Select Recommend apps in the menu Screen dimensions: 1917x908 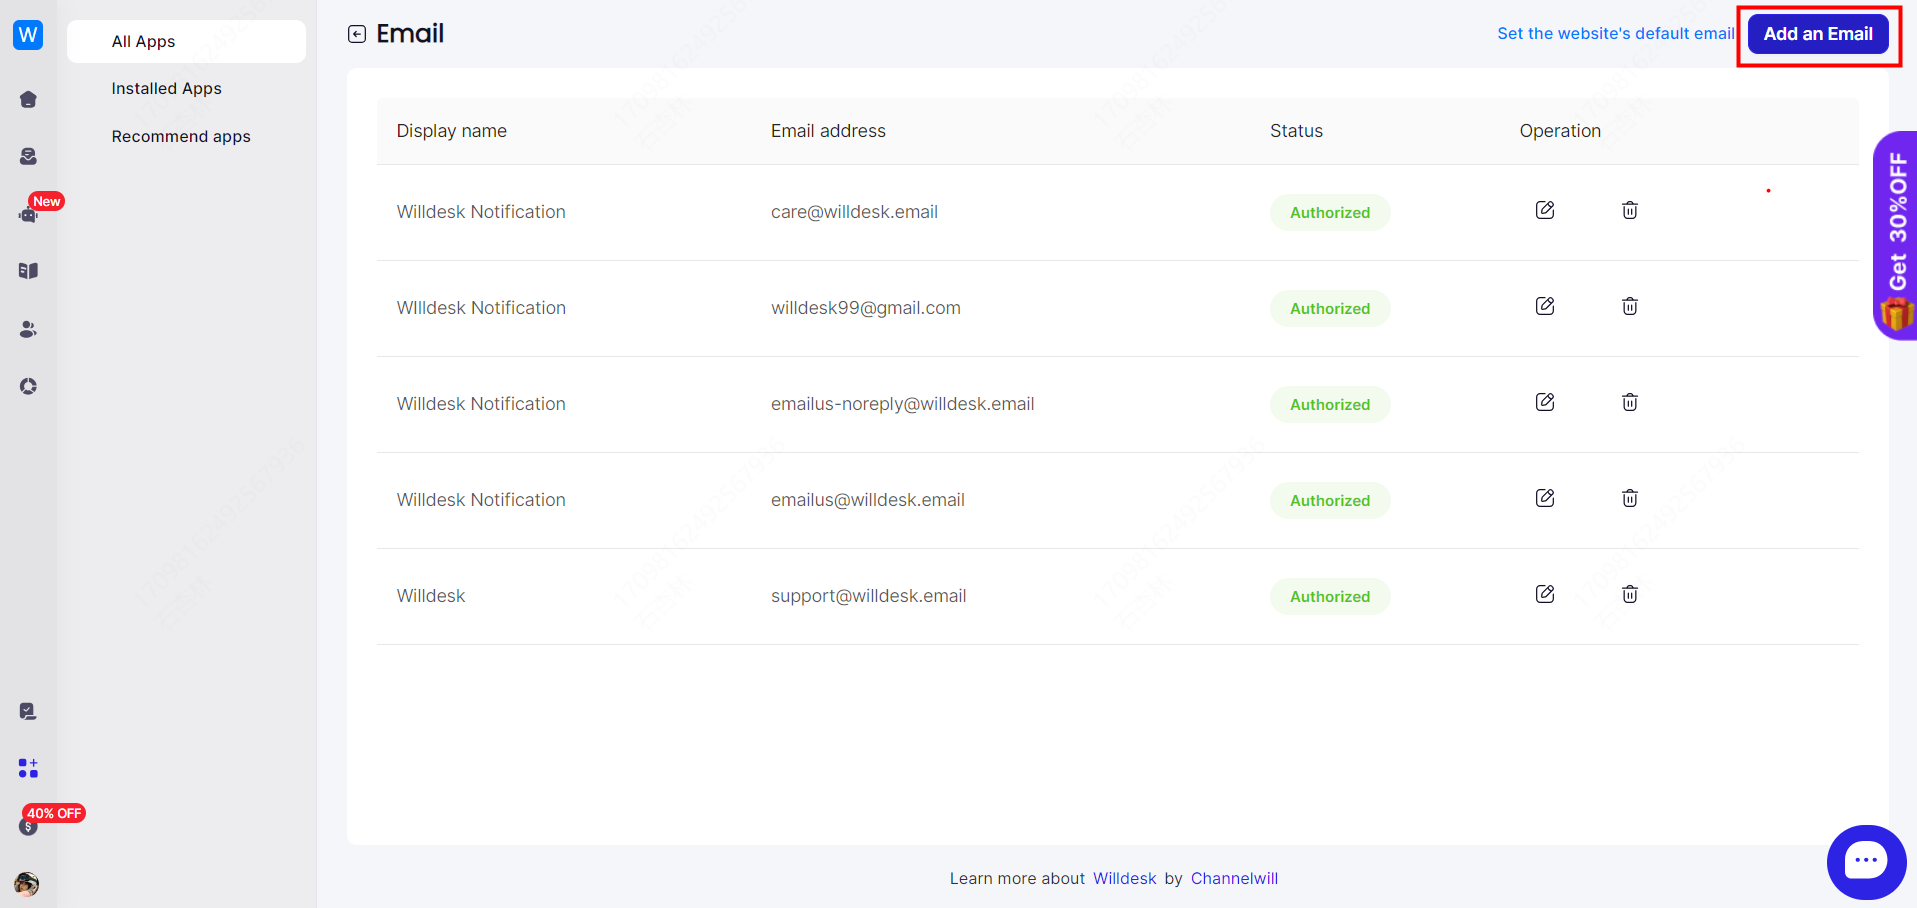[x=181, y=136]
